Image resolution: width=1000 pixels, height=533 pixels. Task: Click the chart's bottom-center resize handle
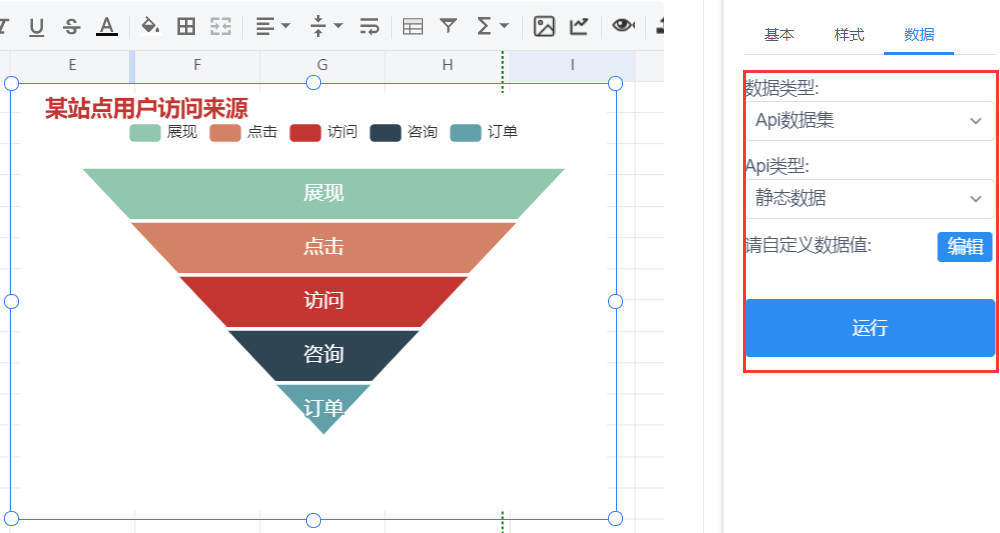coord(313,520)
